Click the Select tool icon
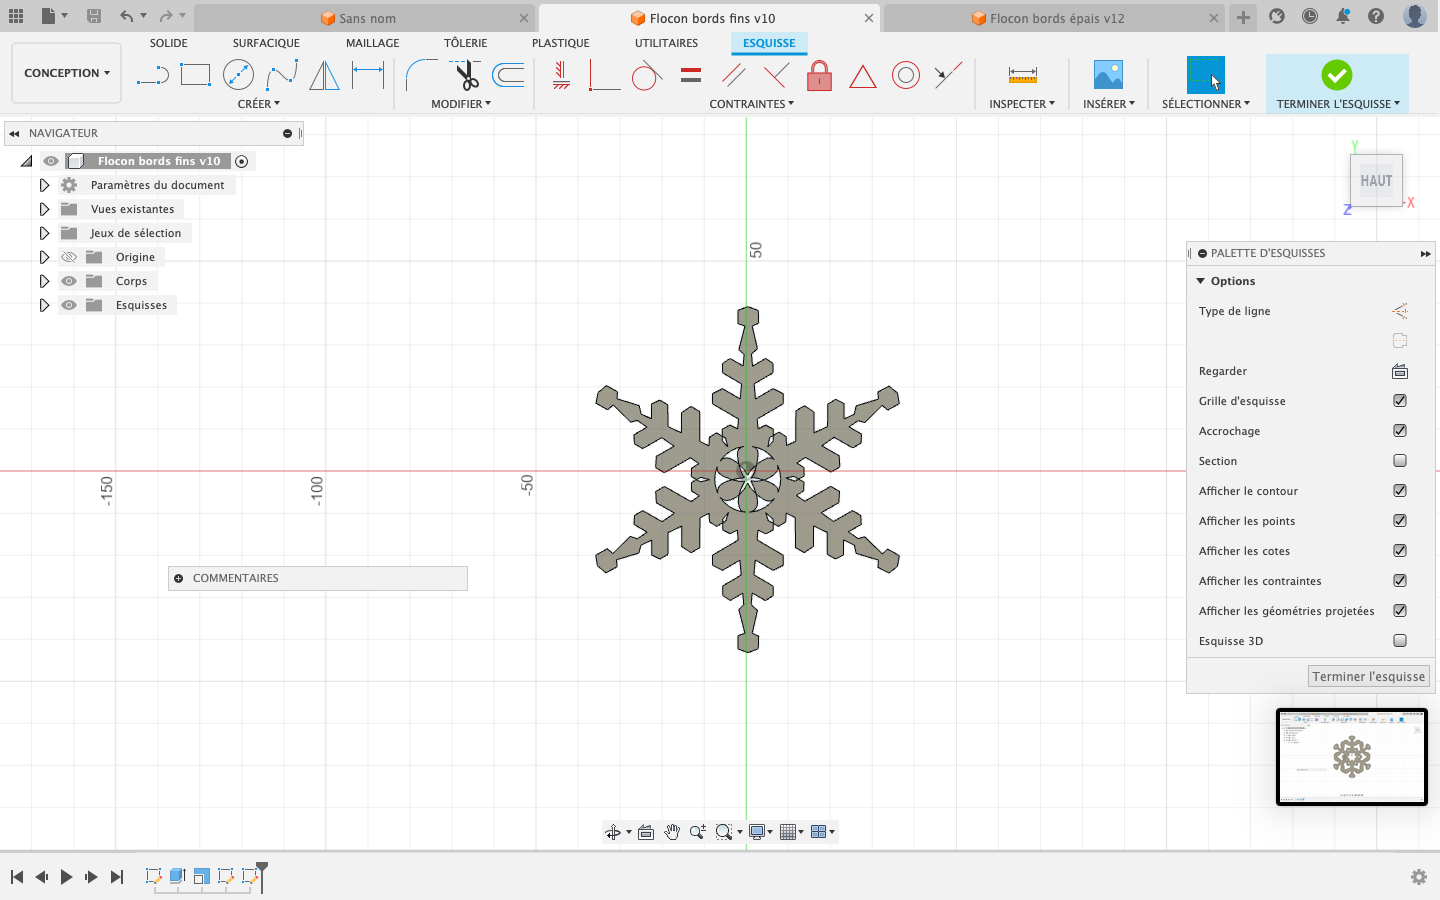The image size is (1440, 900). [1205, 75]
